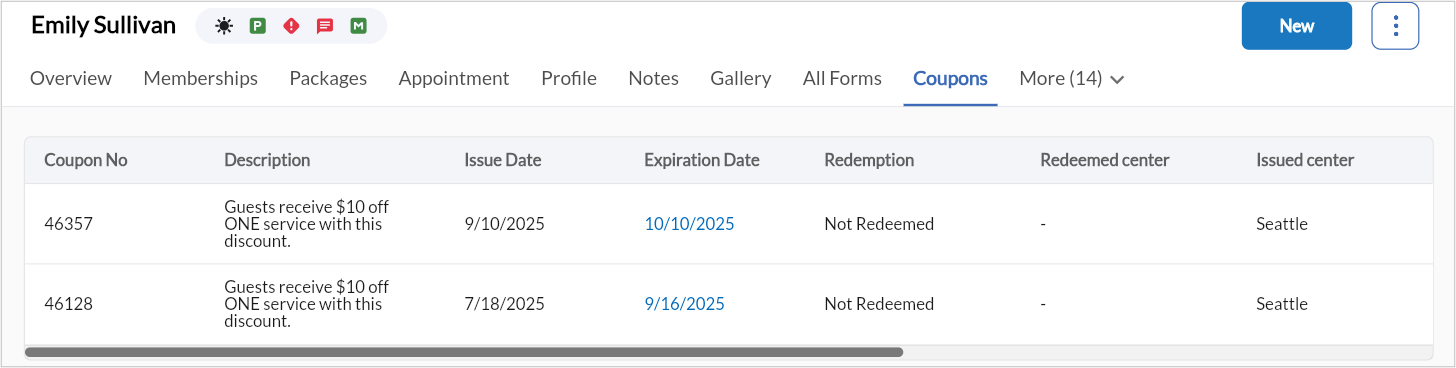Click the description of coupon 46128
This screenshot has width=1456, height=368.
point(307,304)
